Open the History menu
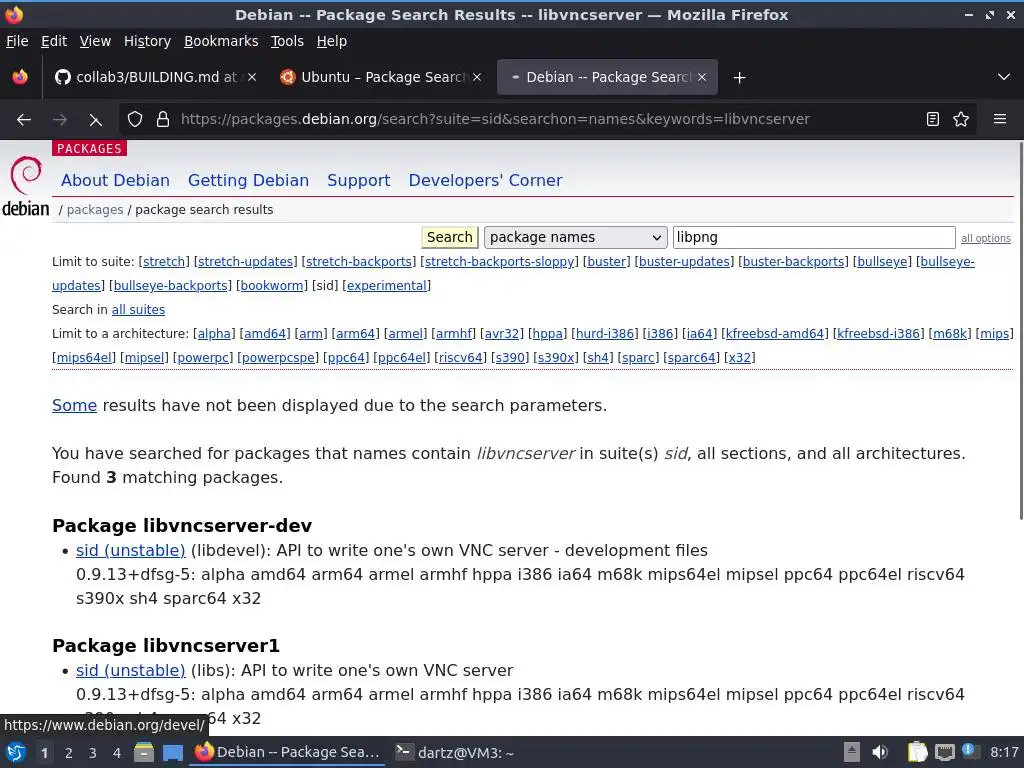Image resolution: width=1024 pixels, height=768 pixels. [x=147, y=41]
